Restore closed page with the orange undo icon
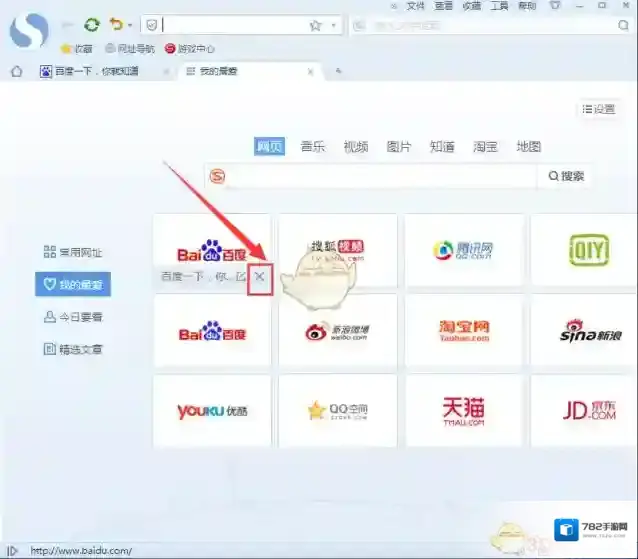The image size is (638, 559). pyautogui.click(x=116, y=25)
